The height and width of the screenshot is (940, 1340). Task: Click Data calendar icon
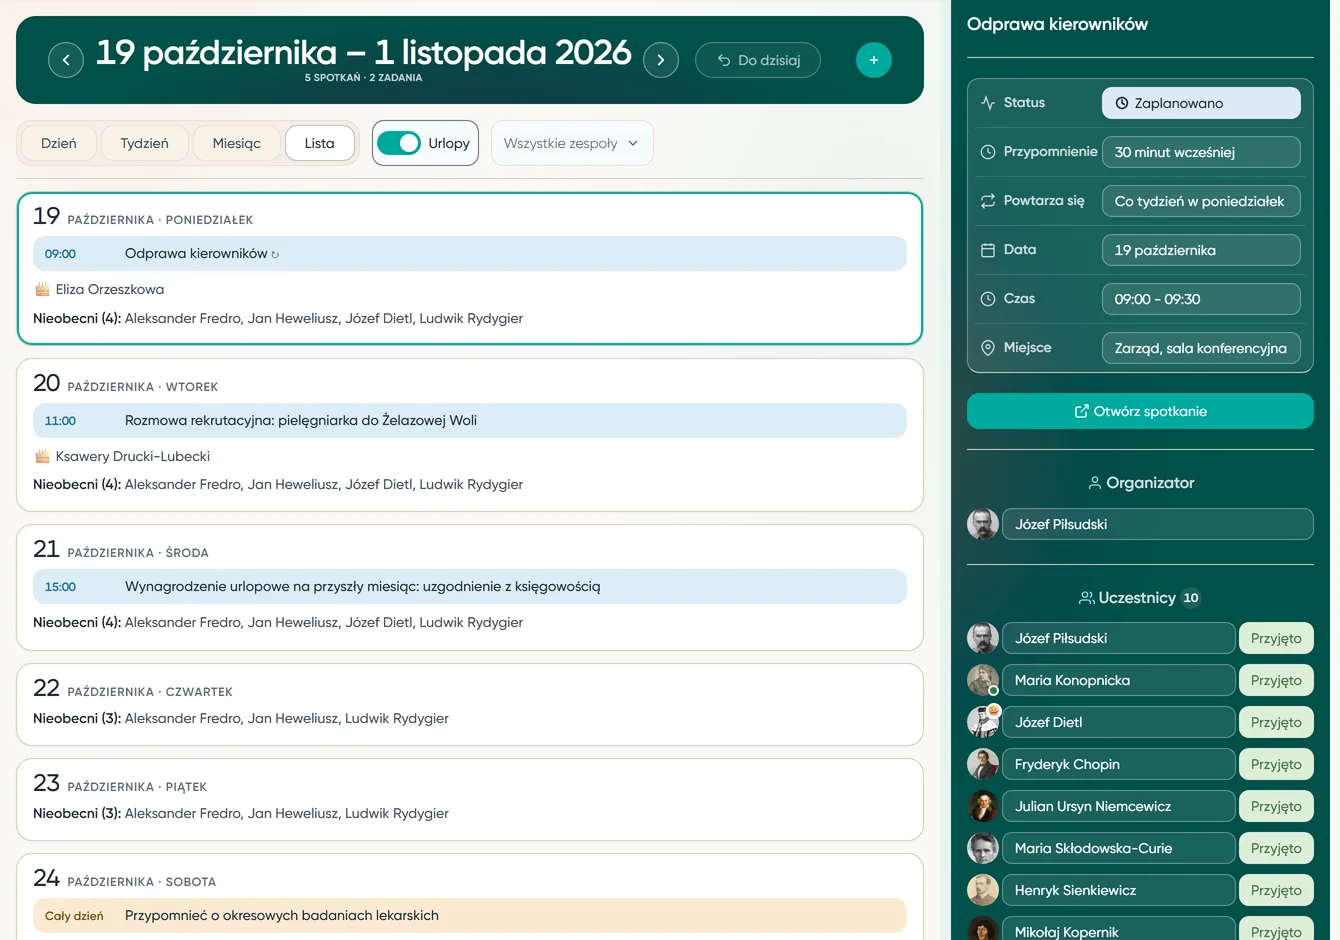click(x=988, y=250)
